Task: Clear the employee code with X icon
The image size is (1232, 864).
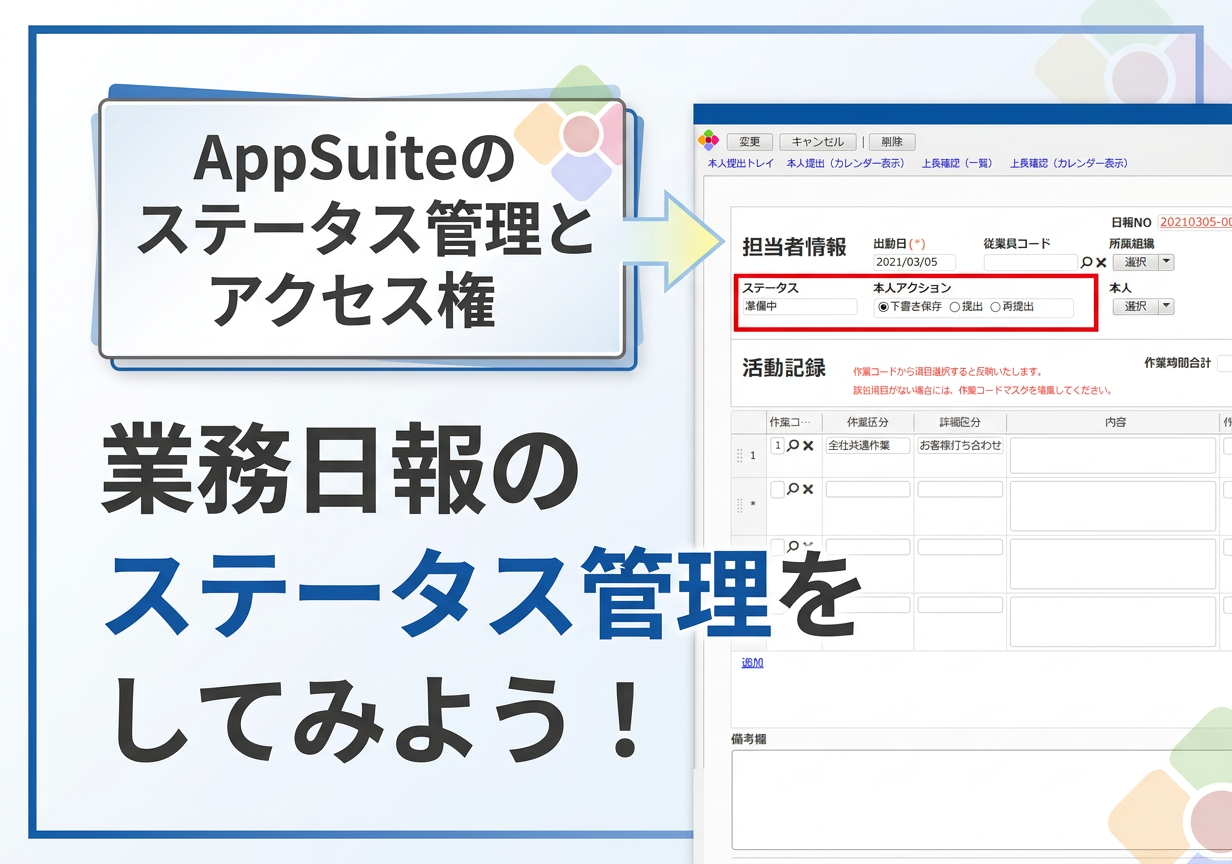Action: [x=1101, y=262]
